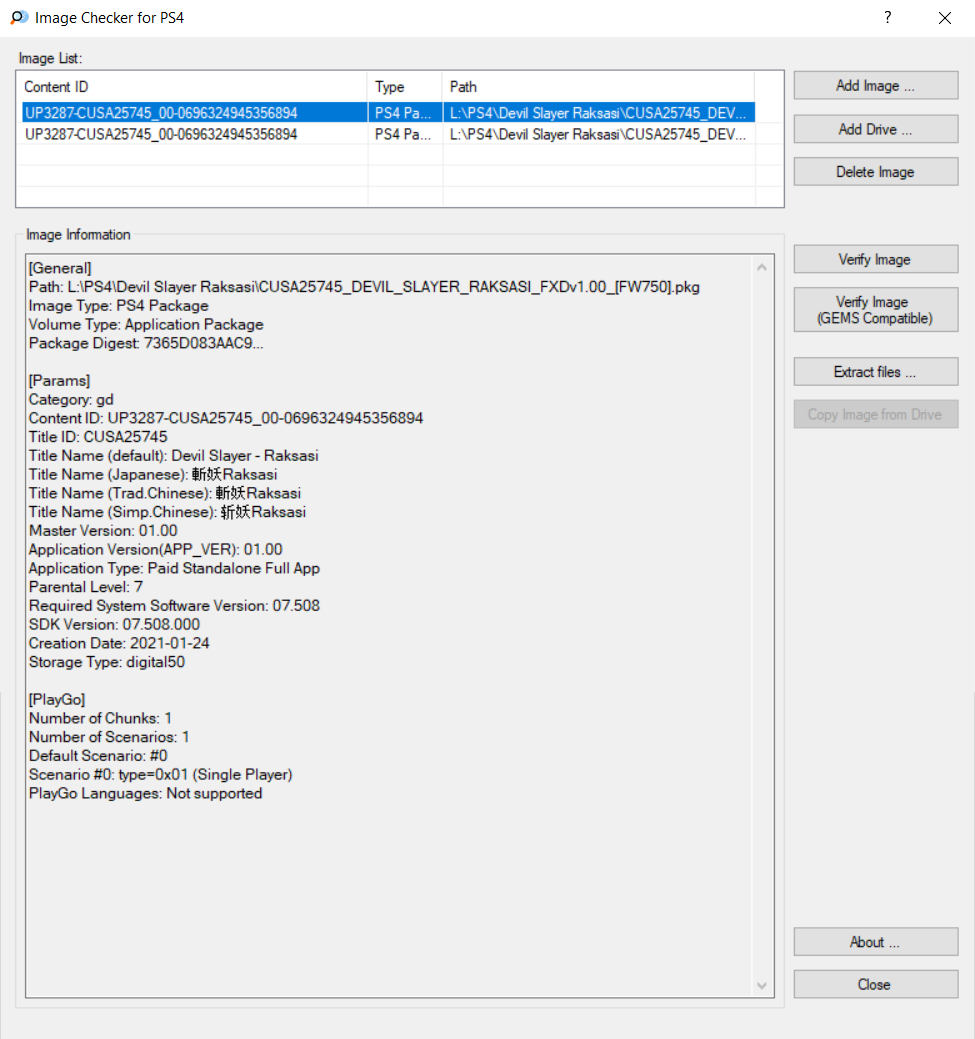
Task: Click the Image Type: PS4 Package line
Action: (119, 305)
